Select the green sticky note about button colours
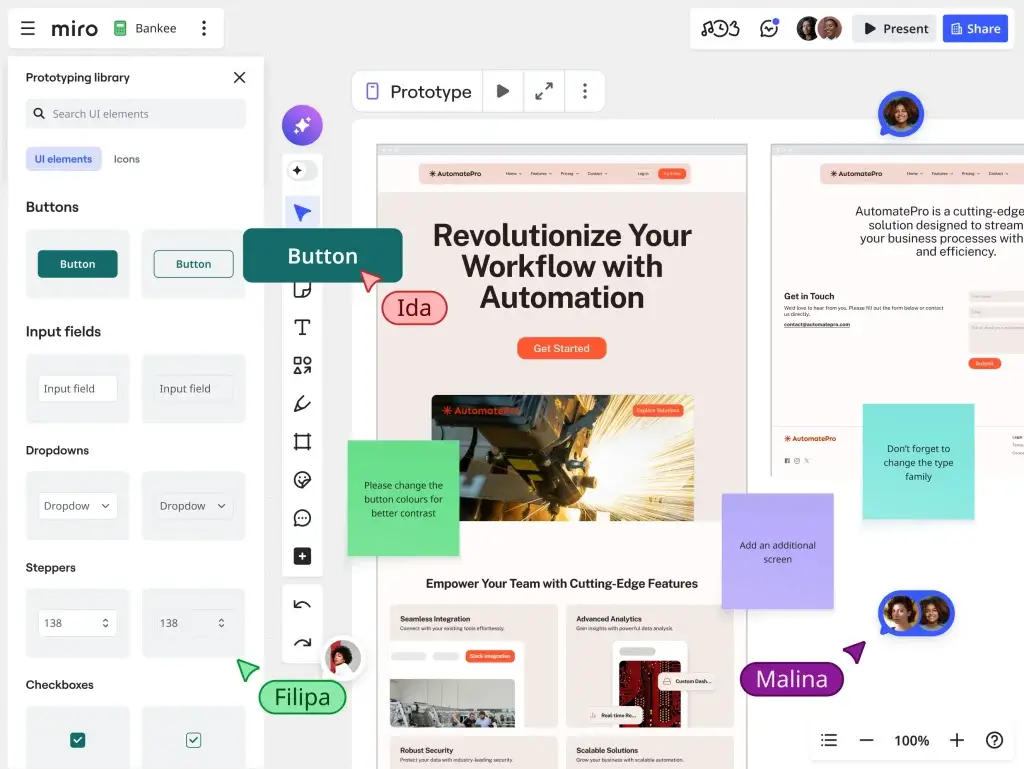 (x=404, y=499)
